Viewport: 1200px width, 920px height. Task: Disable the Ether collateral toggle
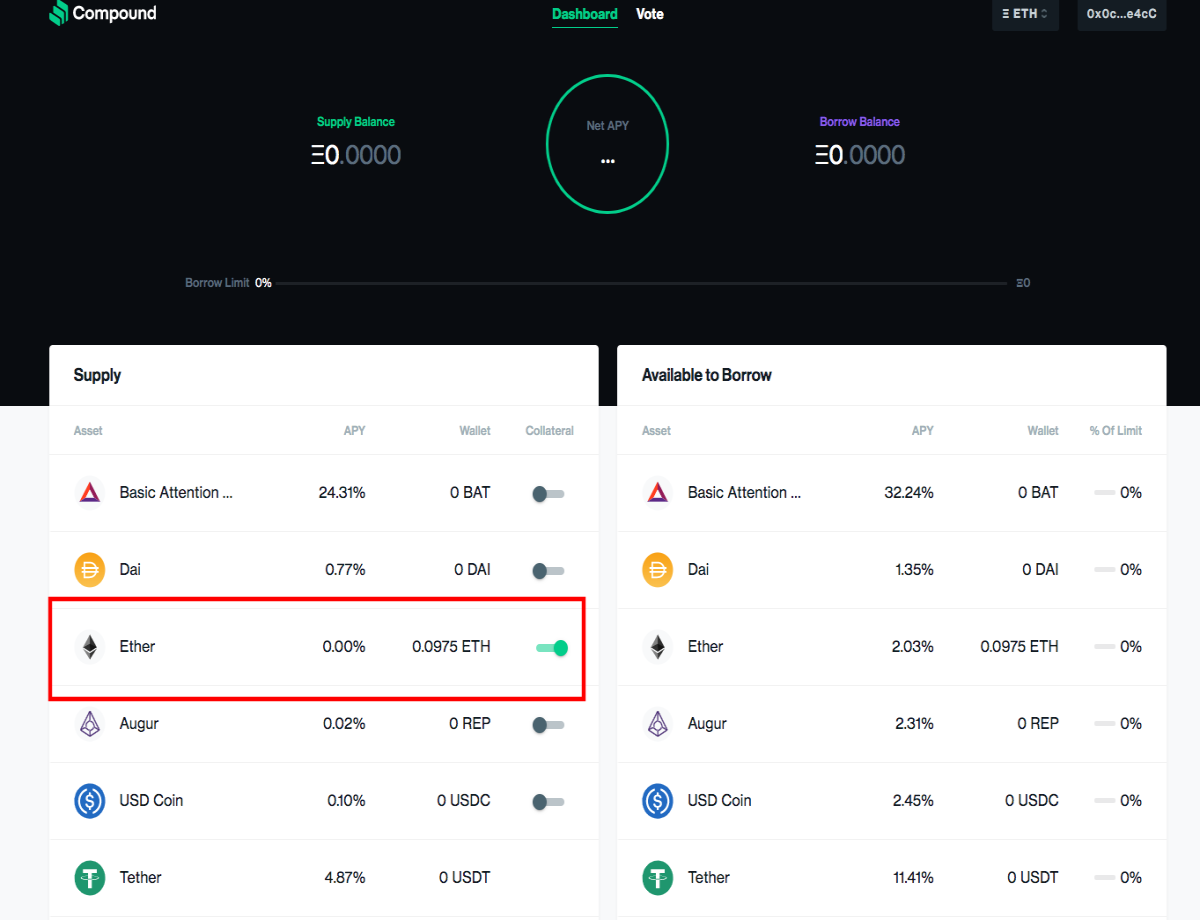pos(552,647)
